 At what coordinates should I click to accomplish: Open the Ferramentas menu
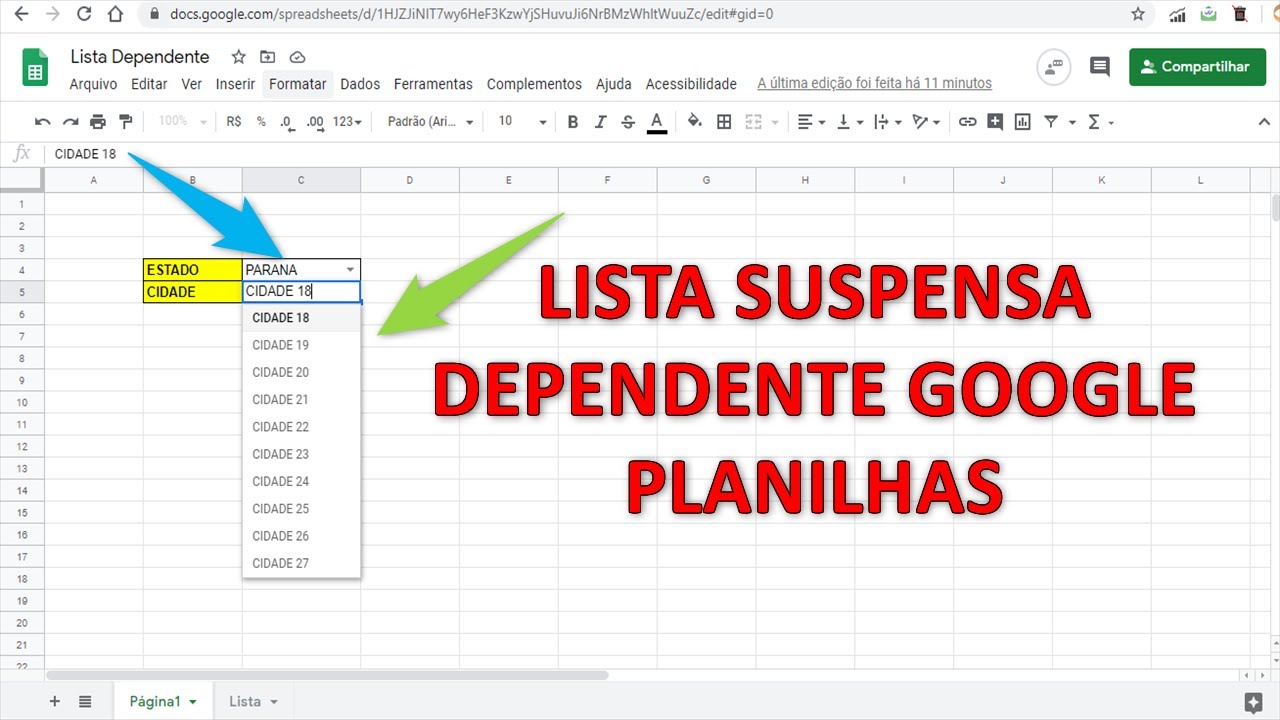[x=433, y=84]
